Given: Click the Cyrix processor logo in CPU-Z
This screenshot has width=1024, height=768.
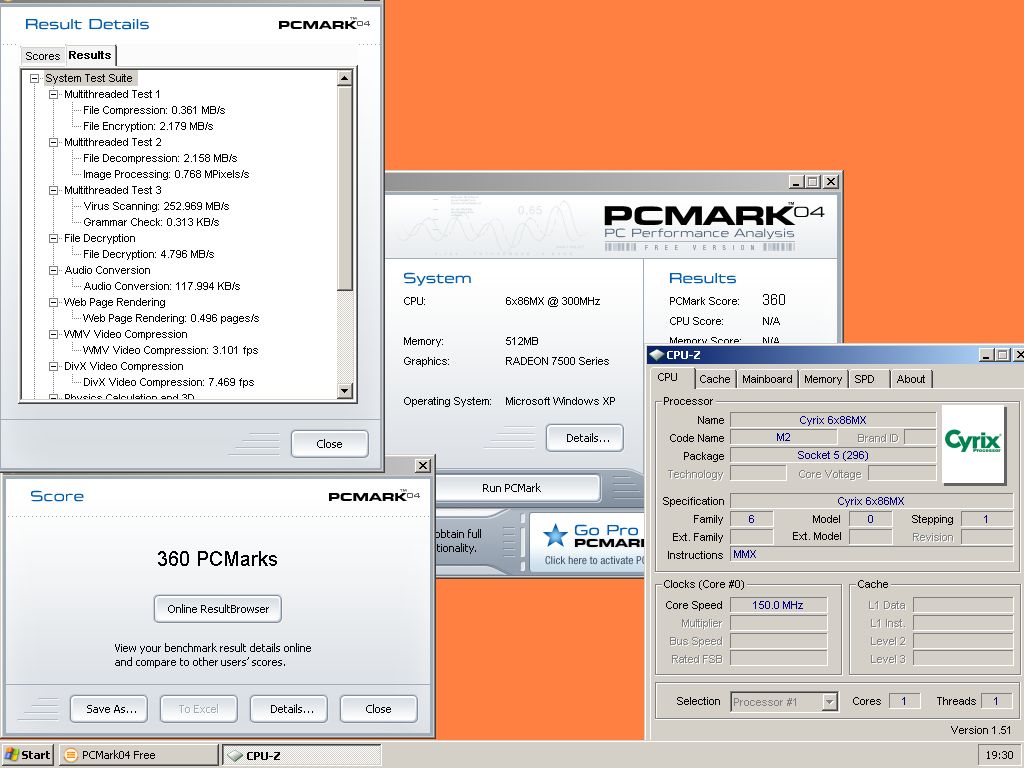Looking at the screenshot, I should coord(973,444).
